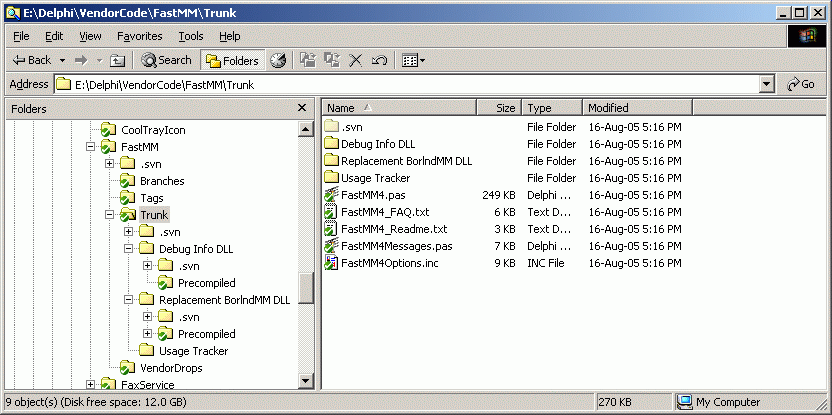Click the Go button

[x=801, y=84]
